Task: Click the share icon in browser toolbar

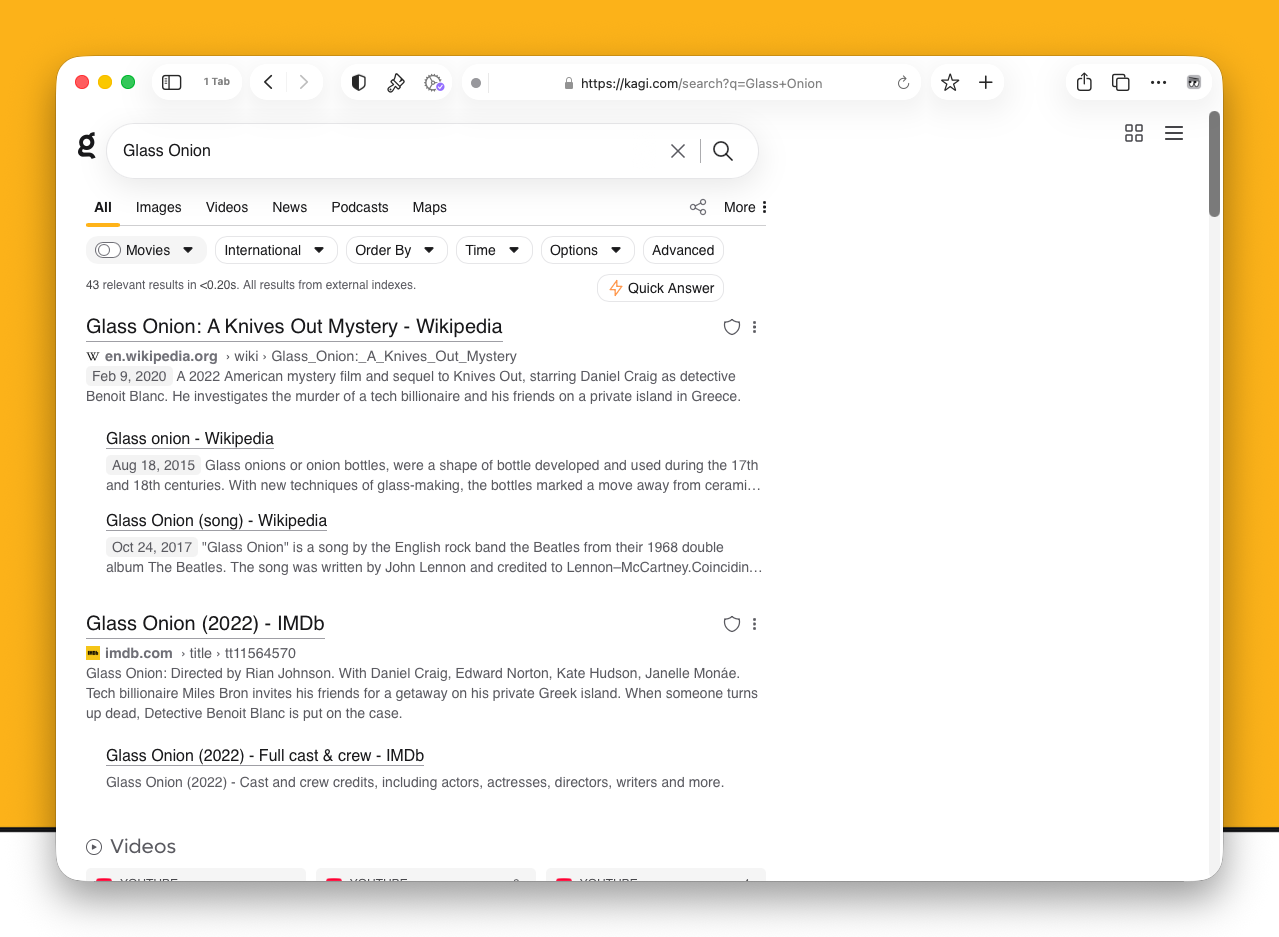Action: pyautogui.click(x=1084, y=83)
